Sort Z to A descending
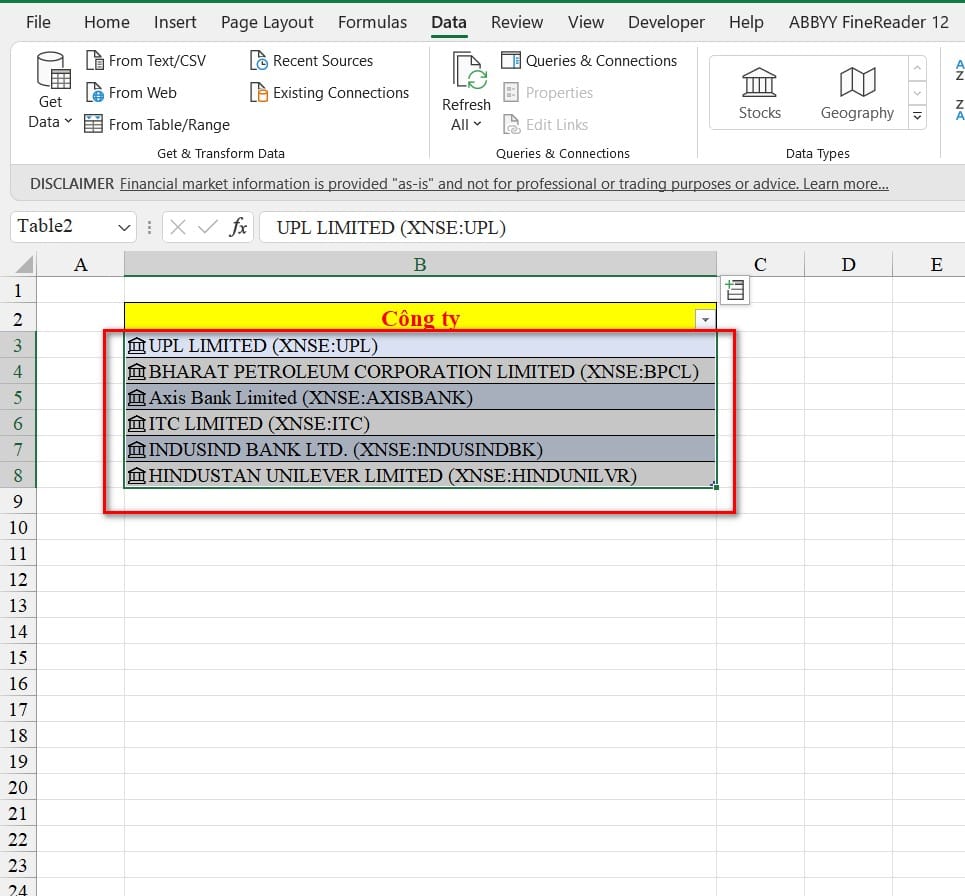Image resolution: width=965 pixels, height=896 pixels. (959, 110)
